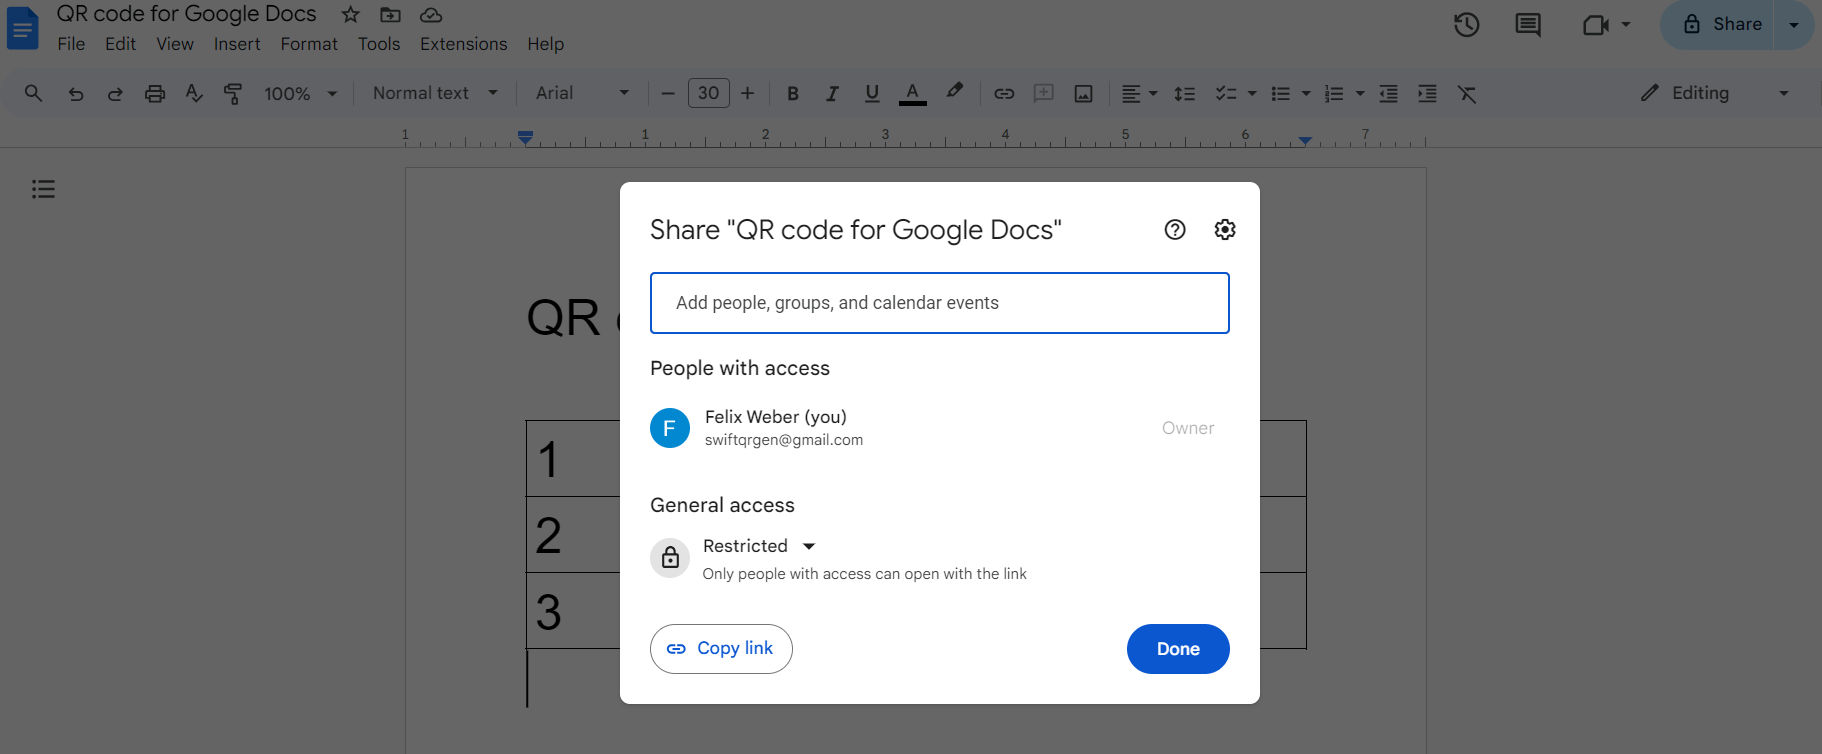Add a comment from toolbar

point(1044,93)
